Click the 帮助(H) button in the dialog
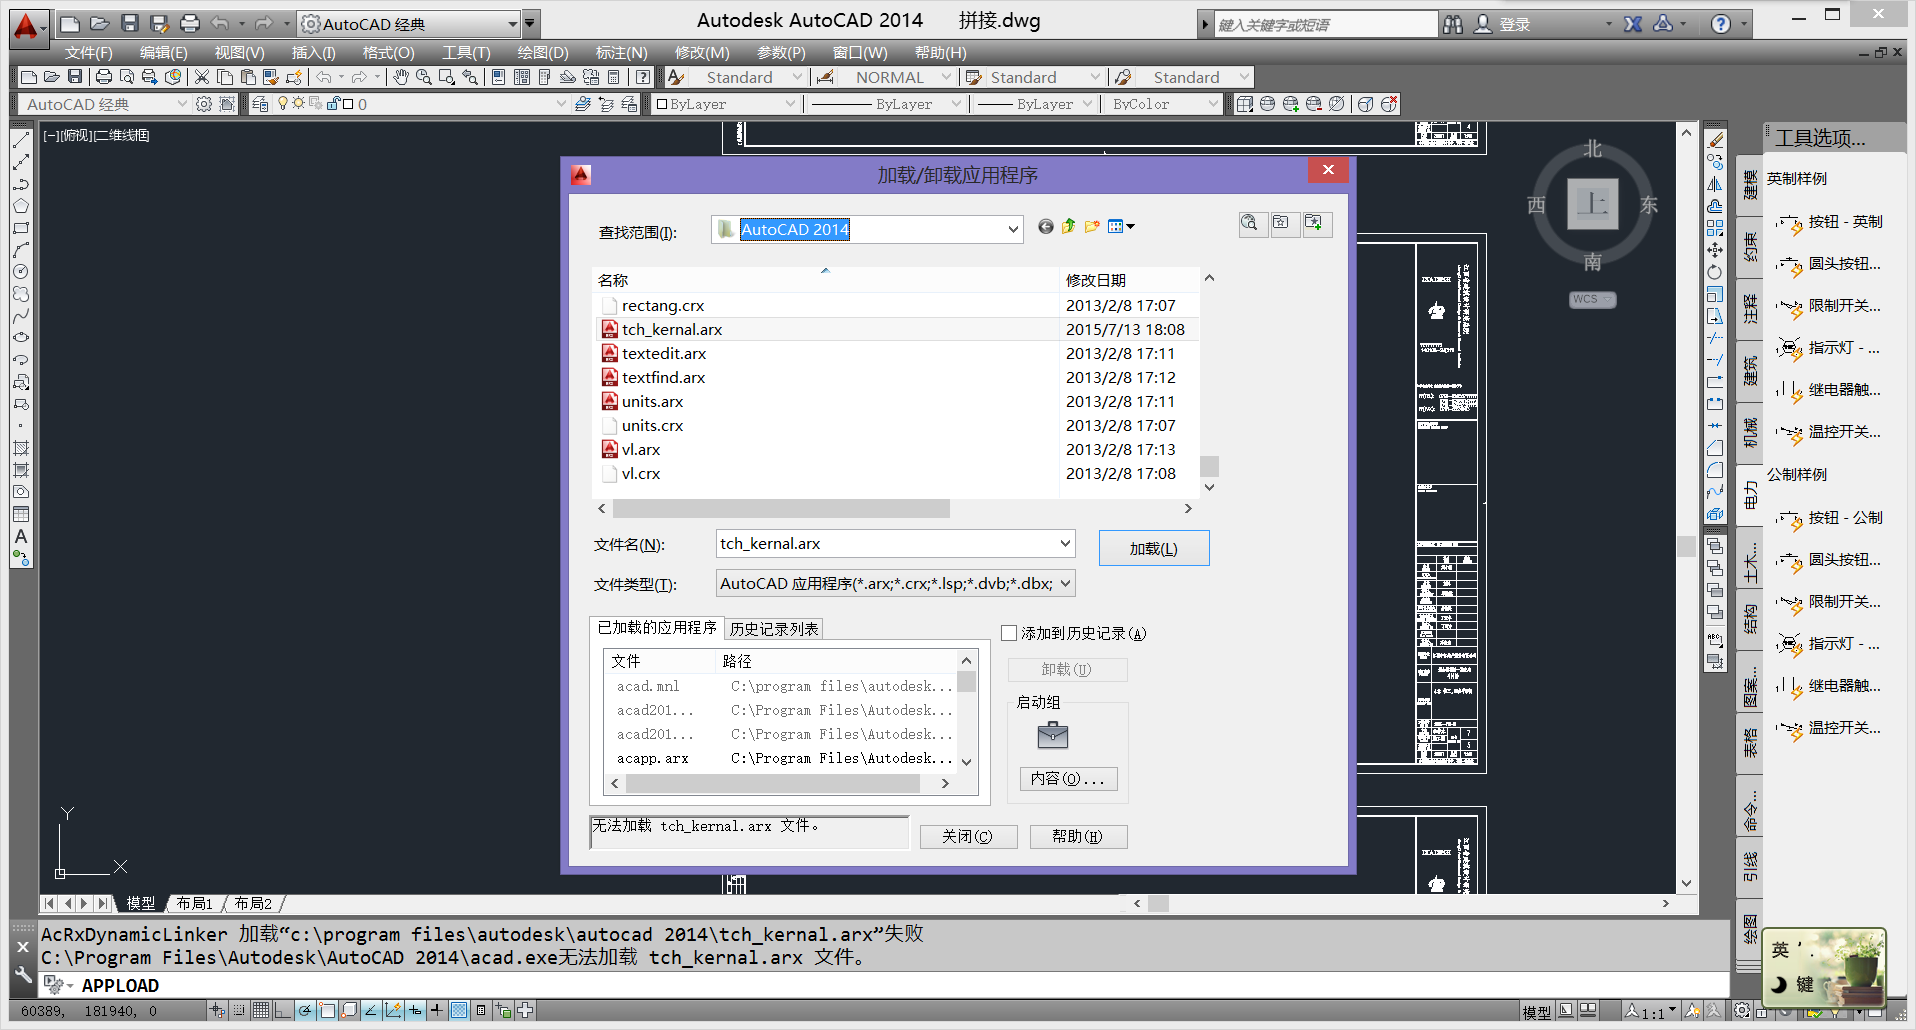 tap(1077, 836)
